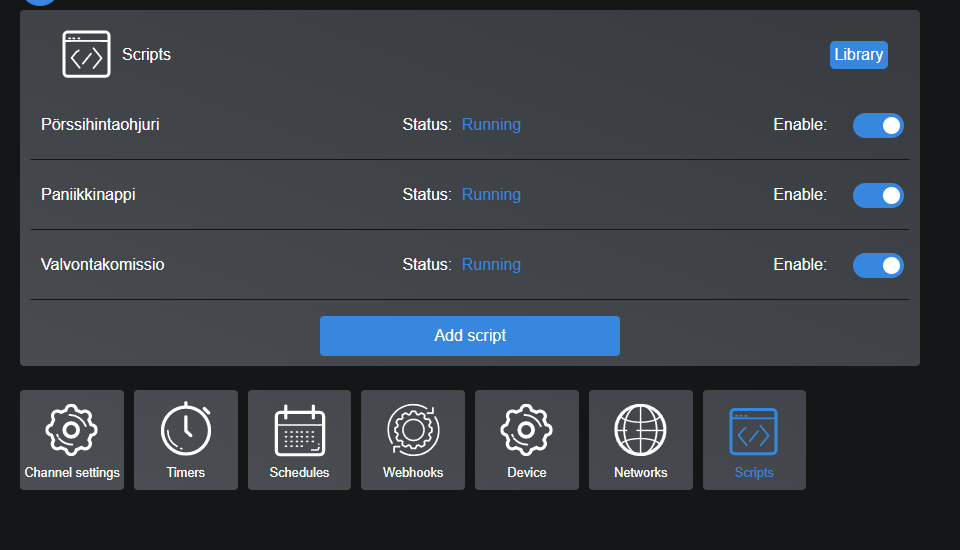
Task: Click Running status of Valvontakomissio
Action: coord(491,265)
